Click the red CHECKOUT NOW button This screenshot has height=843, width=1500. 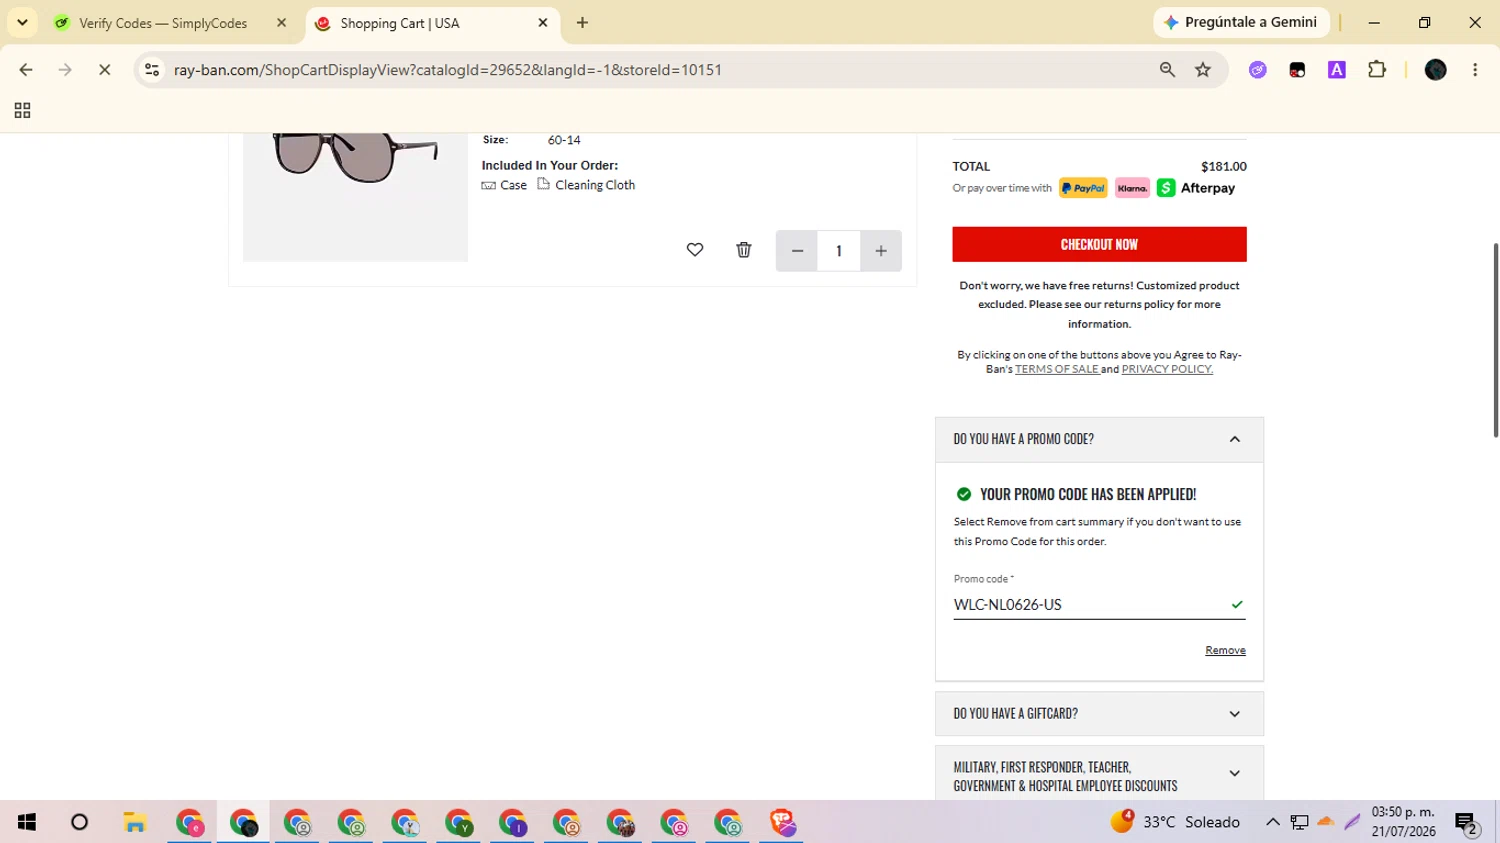(x=1099, y=244)
